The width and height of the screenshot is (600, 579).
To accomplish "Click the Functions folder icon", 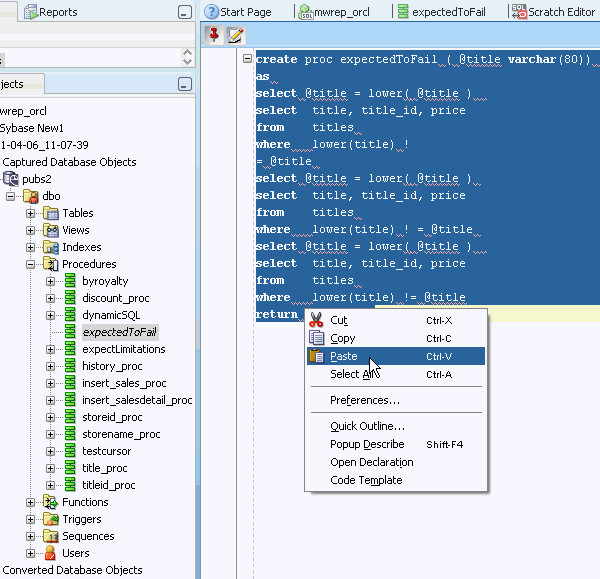I will [x=51, y=502].
